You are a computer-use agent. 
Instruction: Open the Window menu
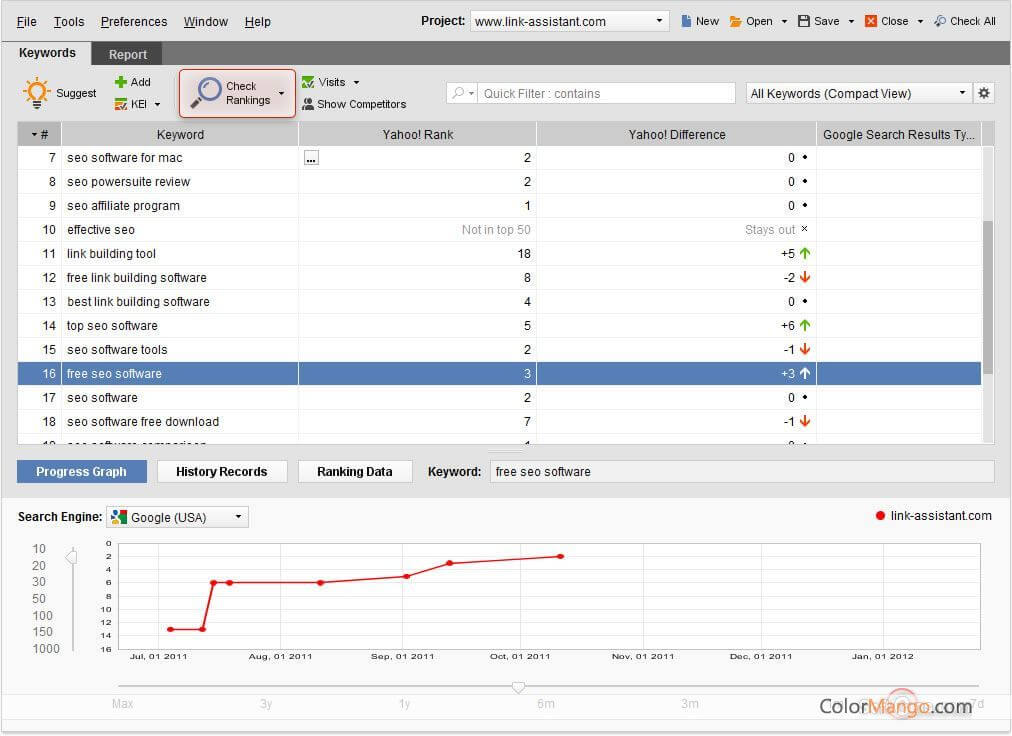[206, 21]
